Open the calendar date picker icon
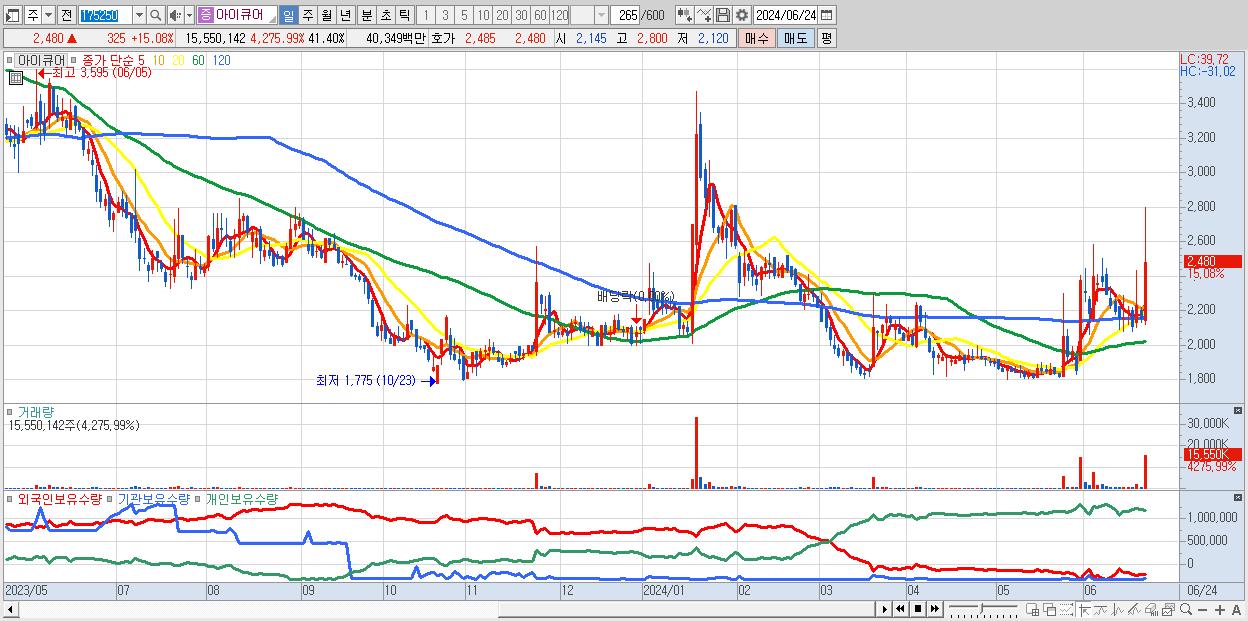Screen dimensions: 1248x621 (x=827, y=15)
